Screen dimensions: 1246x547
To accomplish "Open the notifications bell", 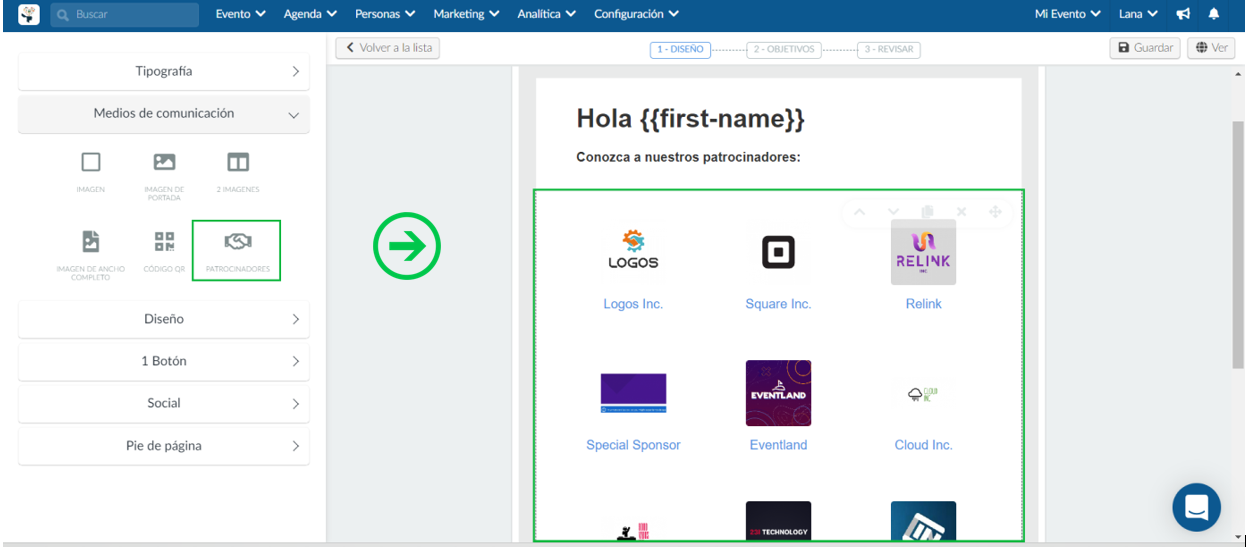I will coord(1214,15).
